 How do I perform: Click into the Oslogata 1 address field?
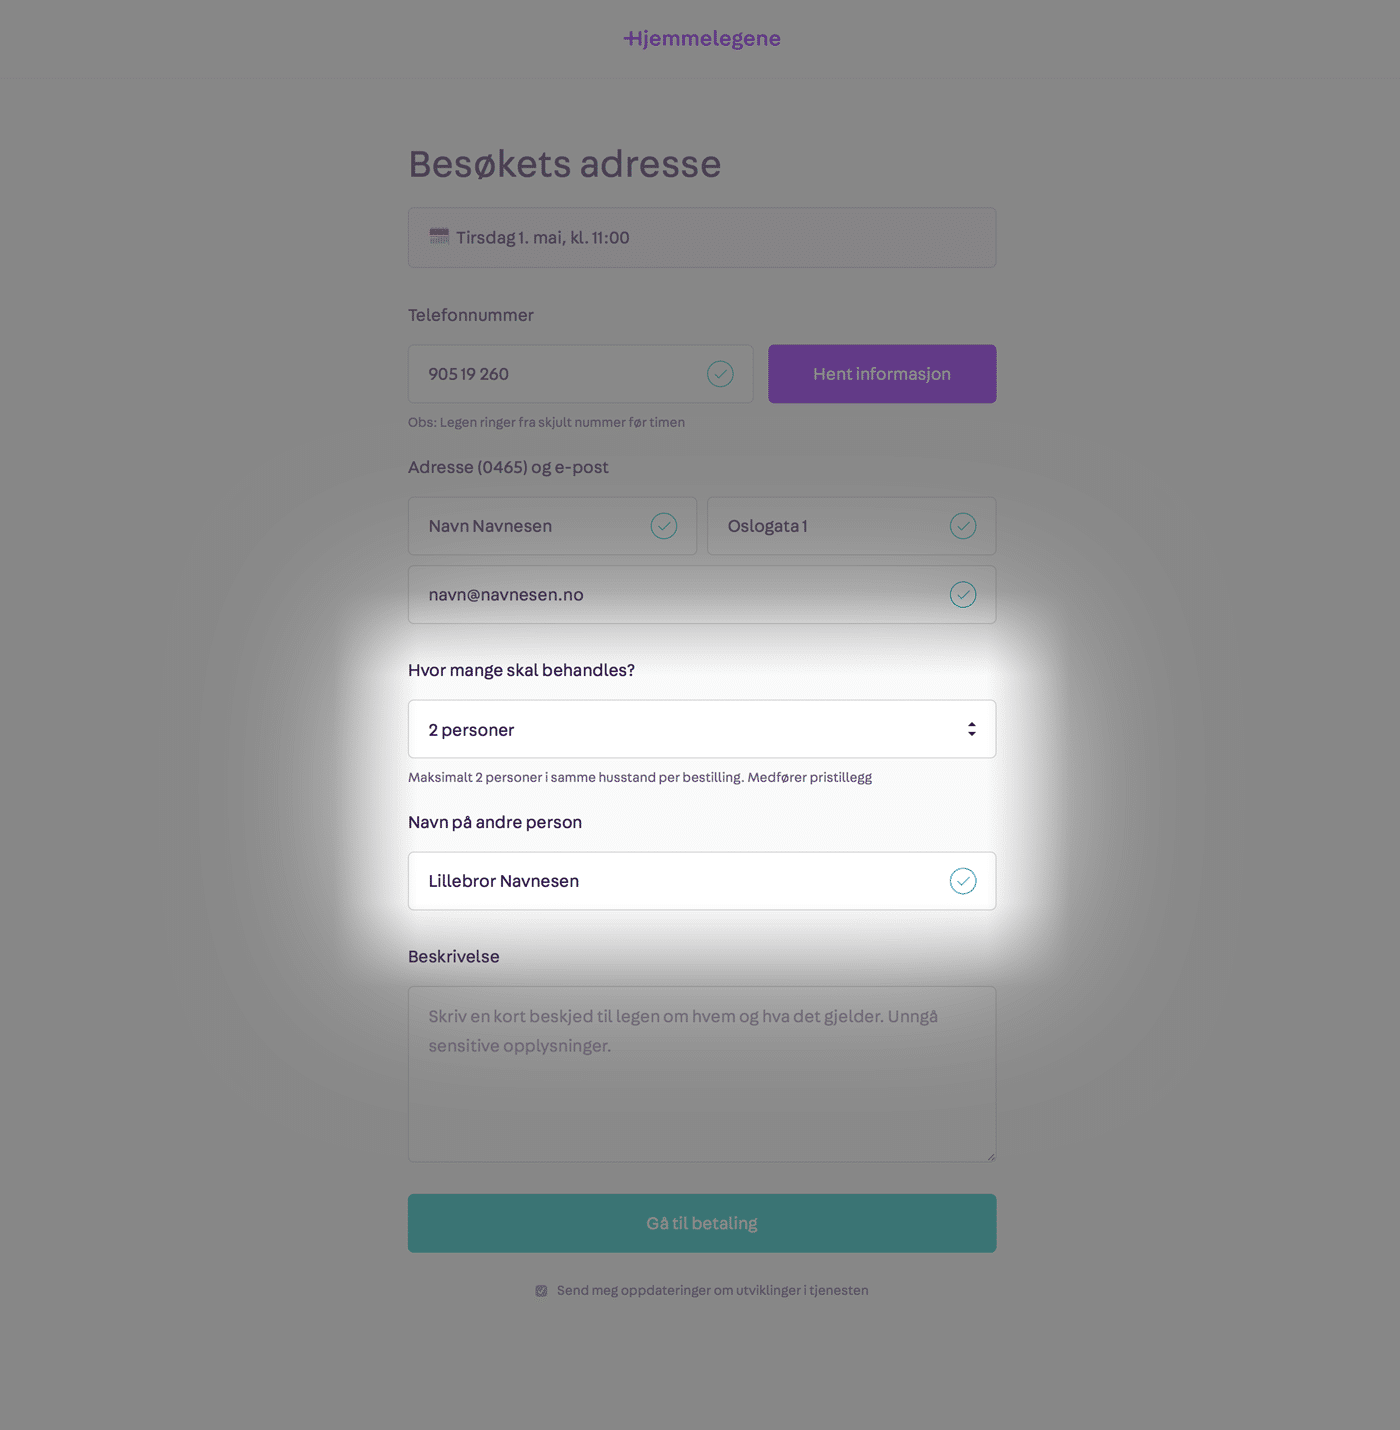[851, 526]
